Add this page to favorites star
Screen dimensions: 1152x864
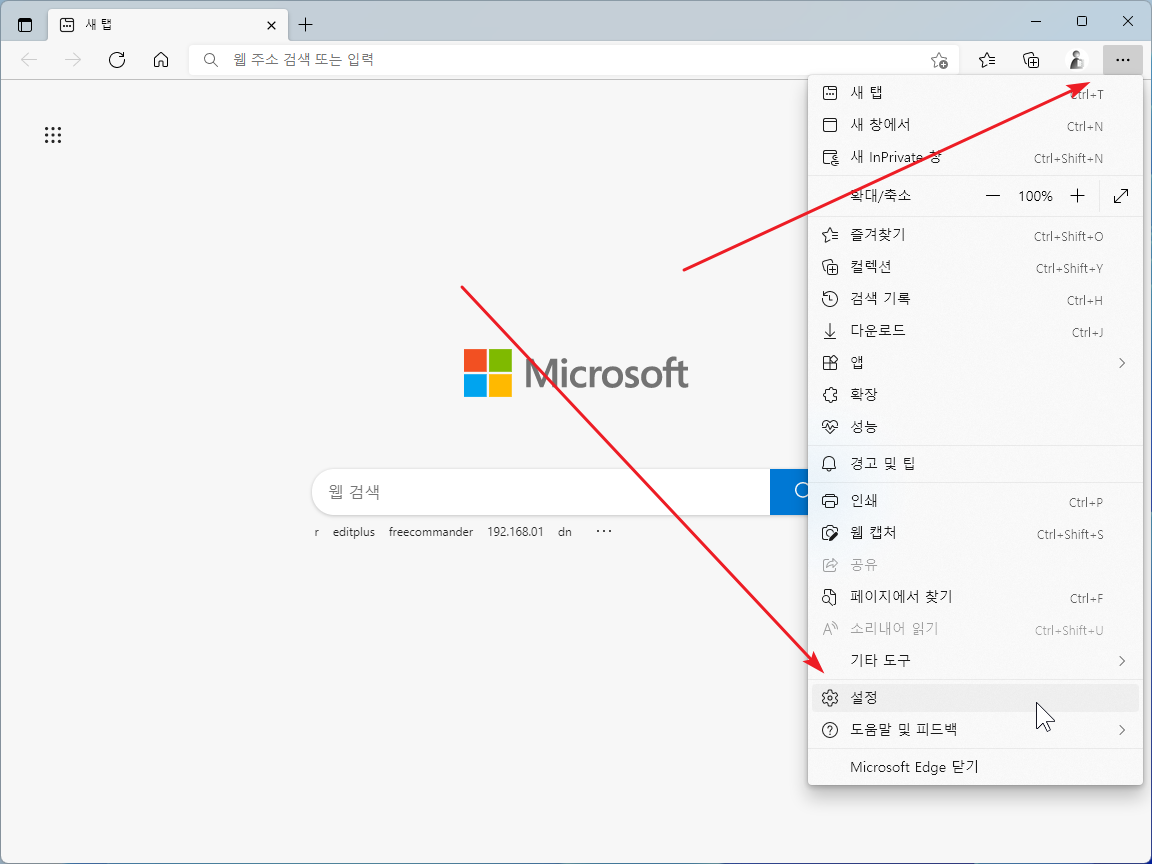pyautogui.click(x=939, y=60)
